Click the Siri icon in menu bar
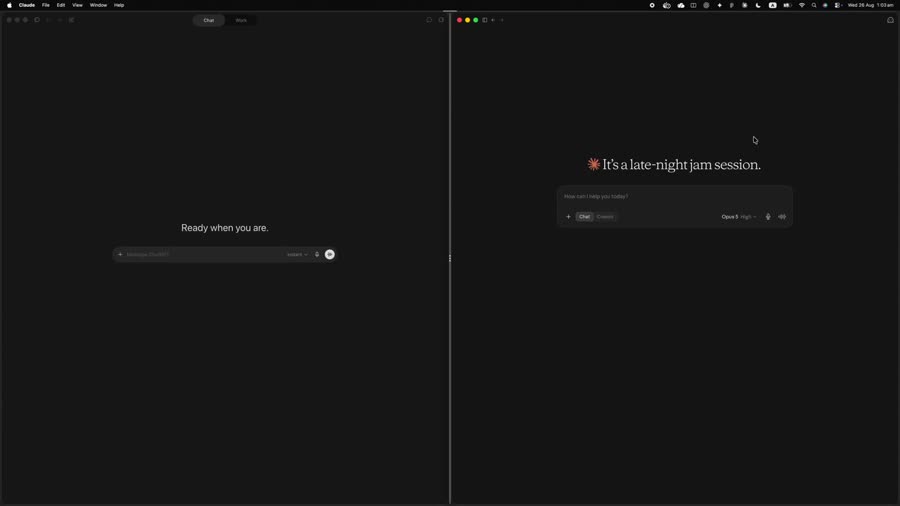Viewport: 900px width, 506px height. coord(825,5)
